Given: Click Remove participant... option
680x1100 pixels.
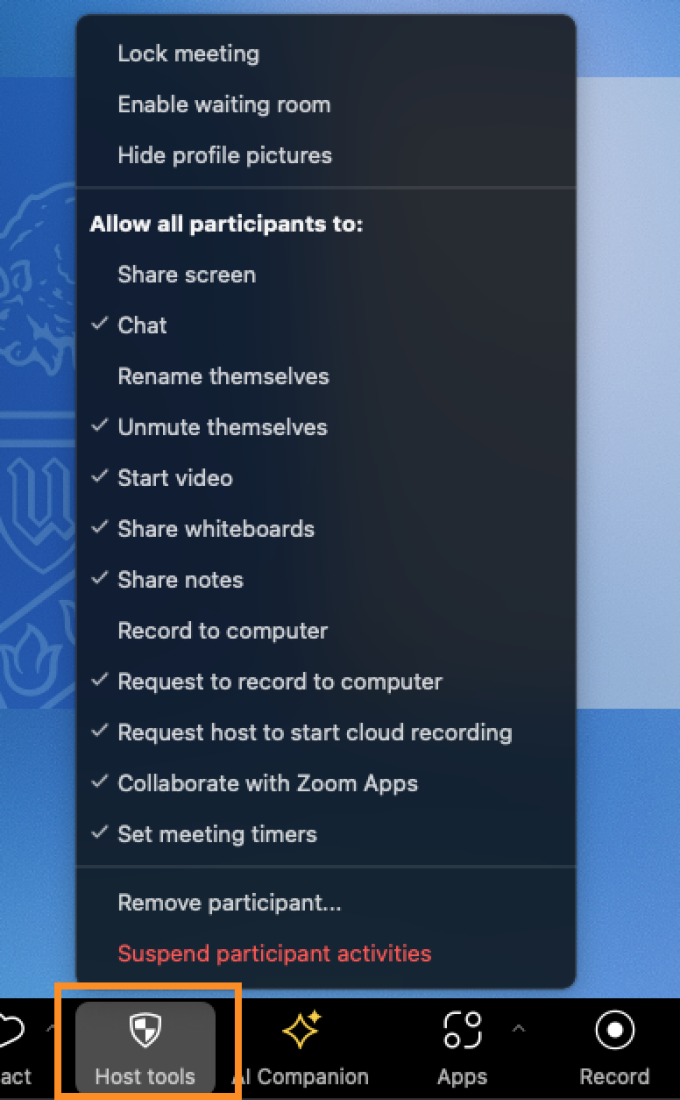Looking at the screenshot, I should click(x=229, y=903).
